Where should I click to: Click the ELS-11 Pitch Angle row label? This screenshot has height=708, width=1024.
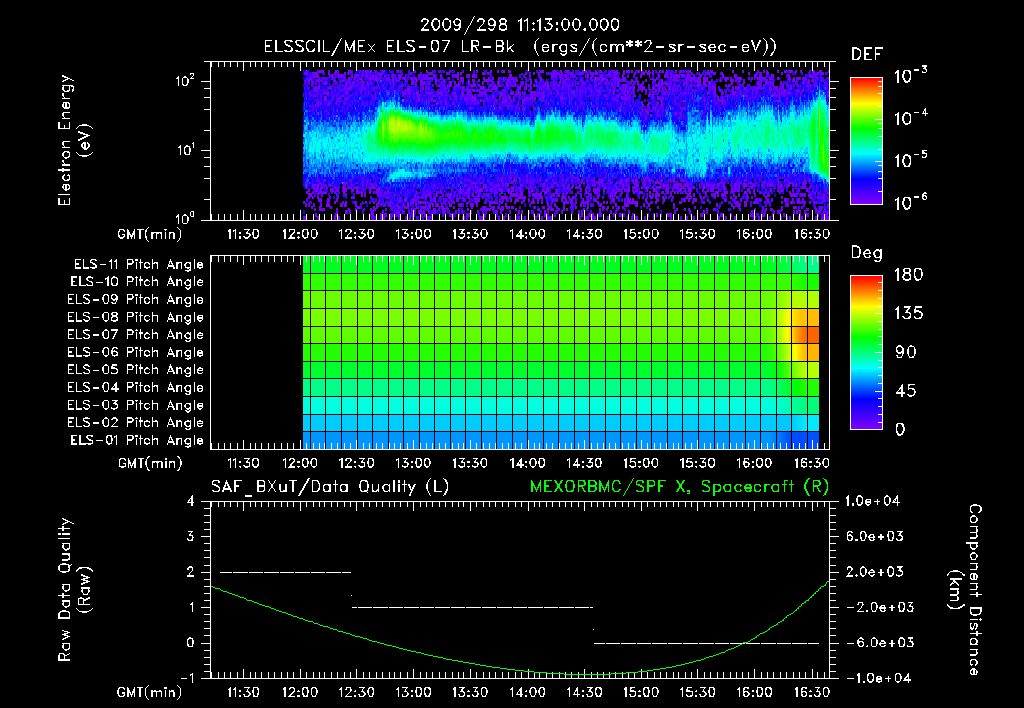138,265
